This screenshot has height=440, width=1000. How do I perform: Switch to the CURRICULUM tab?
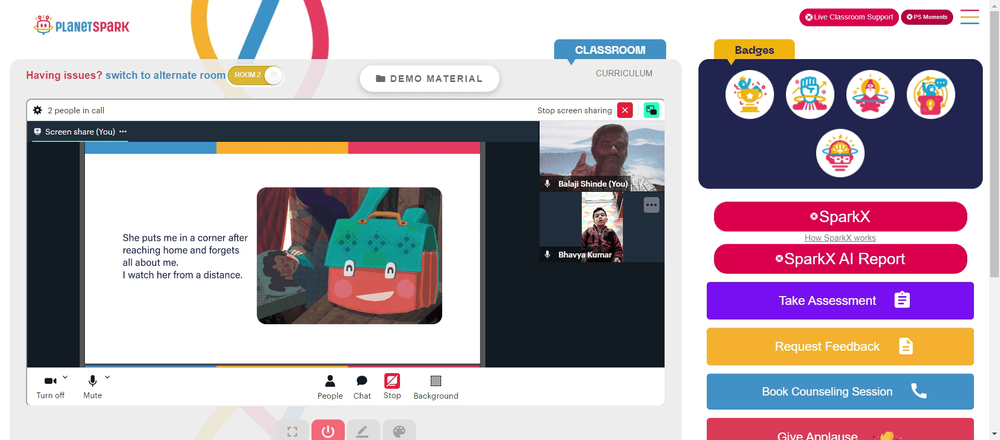point(624,73)
